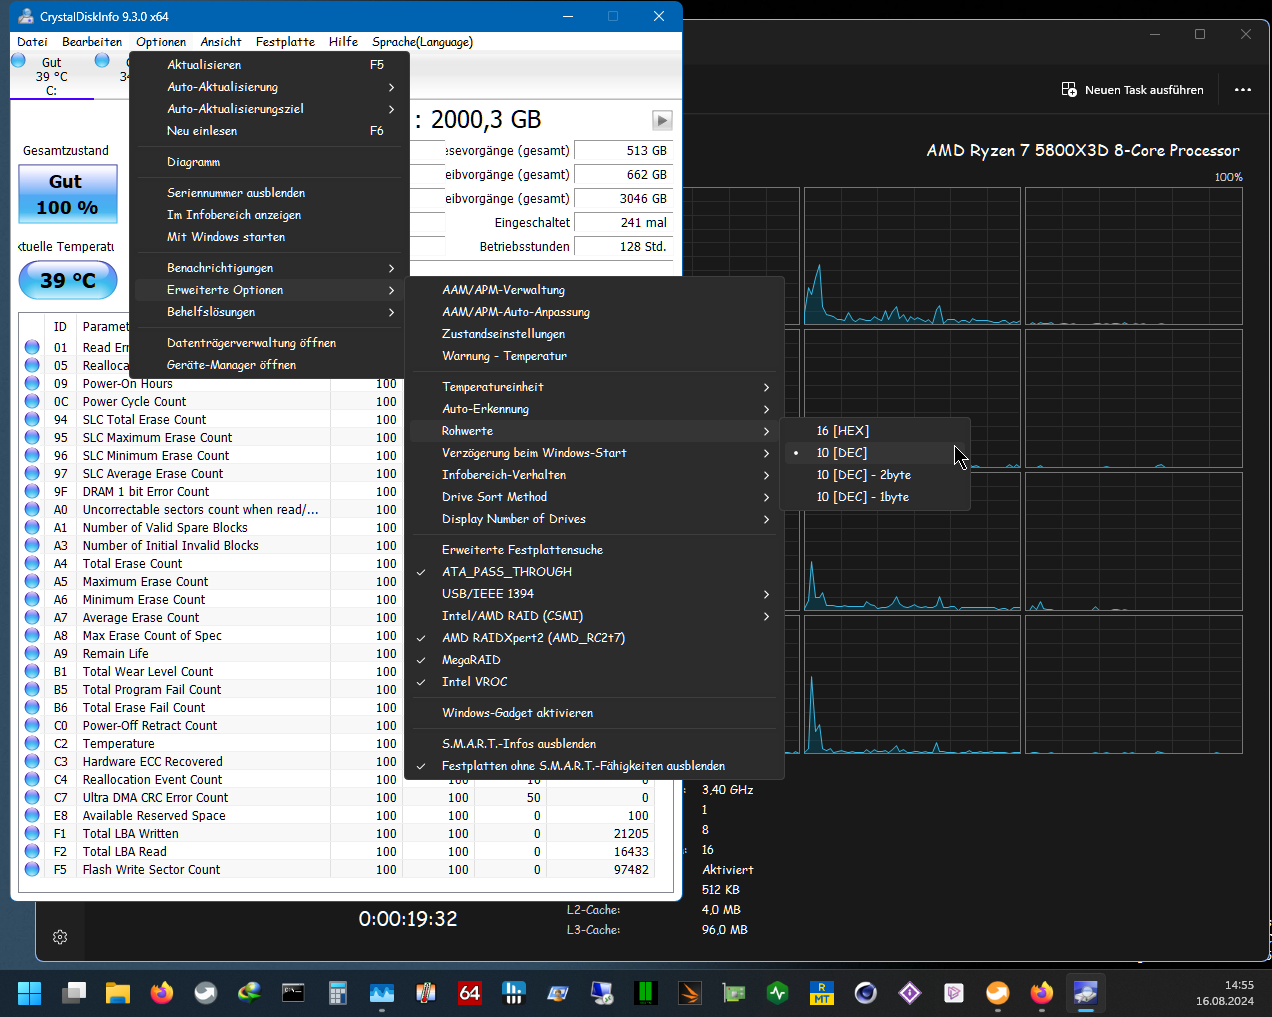The image size is (1272, 1017).
Task: Open Task Manager settings gear icon
Action: coord(60,937)
